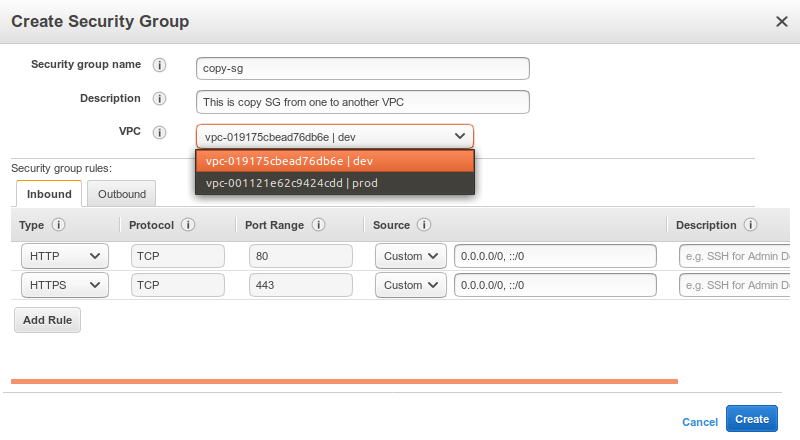Click info icon next to VPC label
Viewport: 800px width, 440px height.
[x=159, y=132]
